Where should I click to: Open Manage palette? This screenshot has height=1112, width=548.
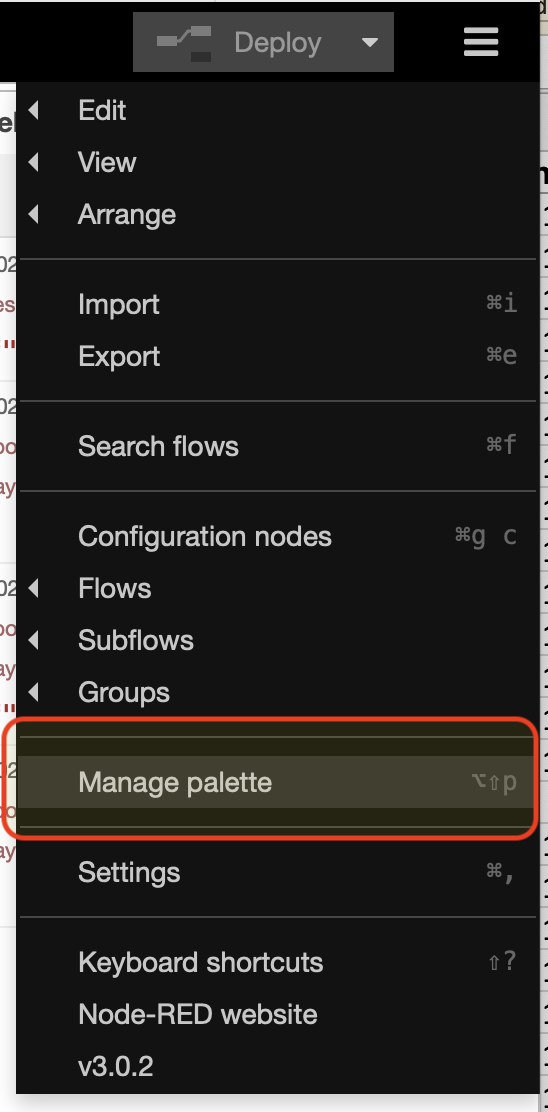coord(276,782)
